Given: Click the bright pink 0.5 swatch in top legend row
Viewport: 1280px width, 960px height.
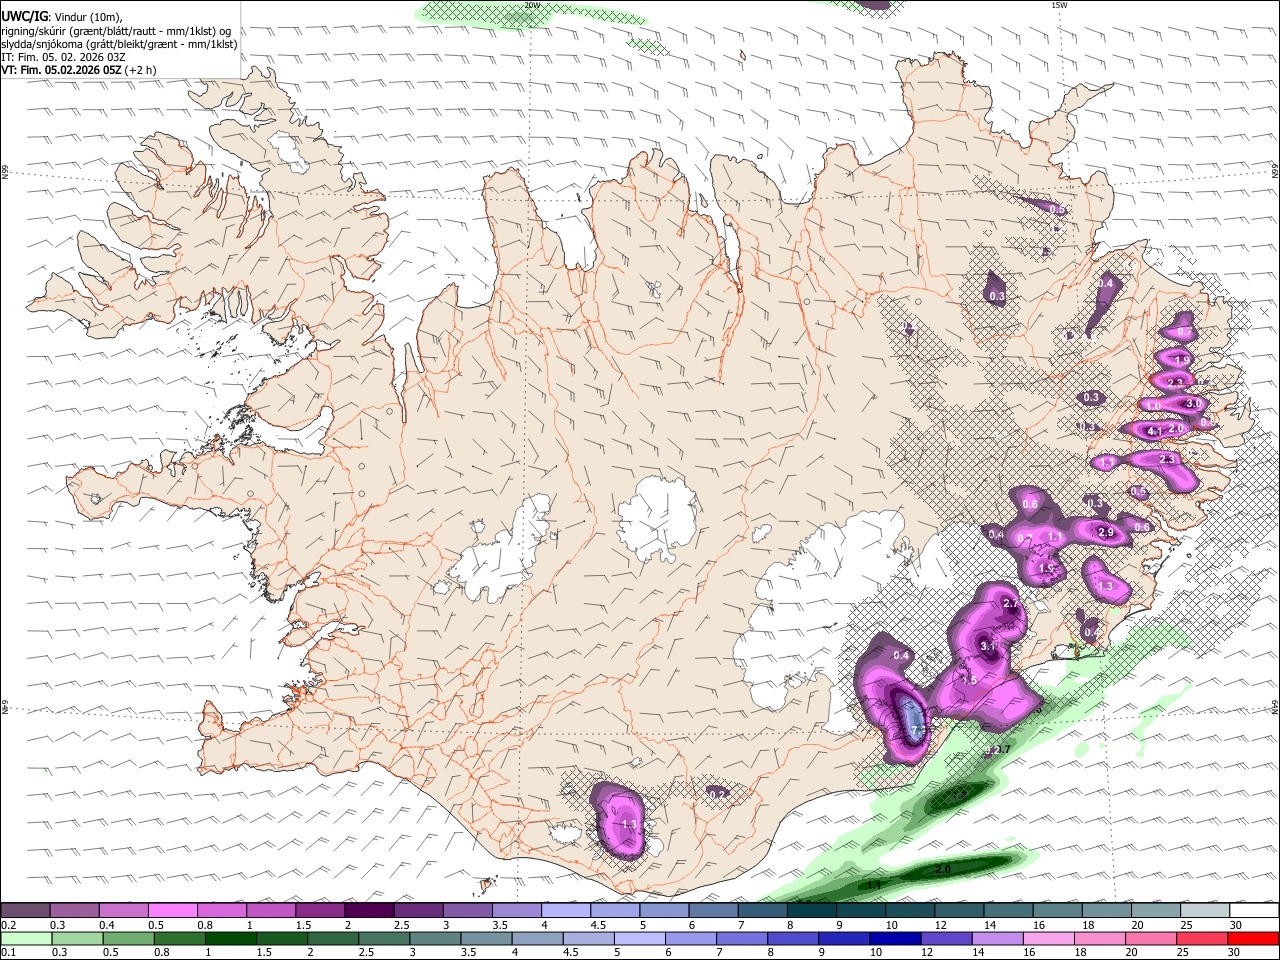Looking at the screenshot, I should [172, 911].
